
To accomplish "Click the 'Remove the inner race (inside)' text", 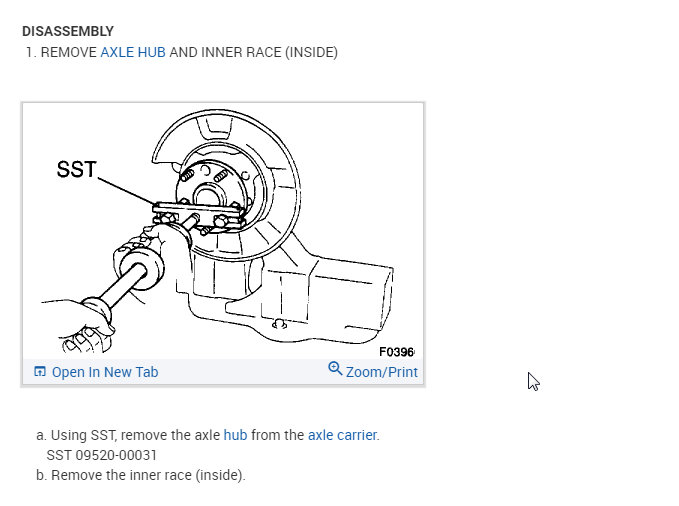I will click(x=147, y=475).
